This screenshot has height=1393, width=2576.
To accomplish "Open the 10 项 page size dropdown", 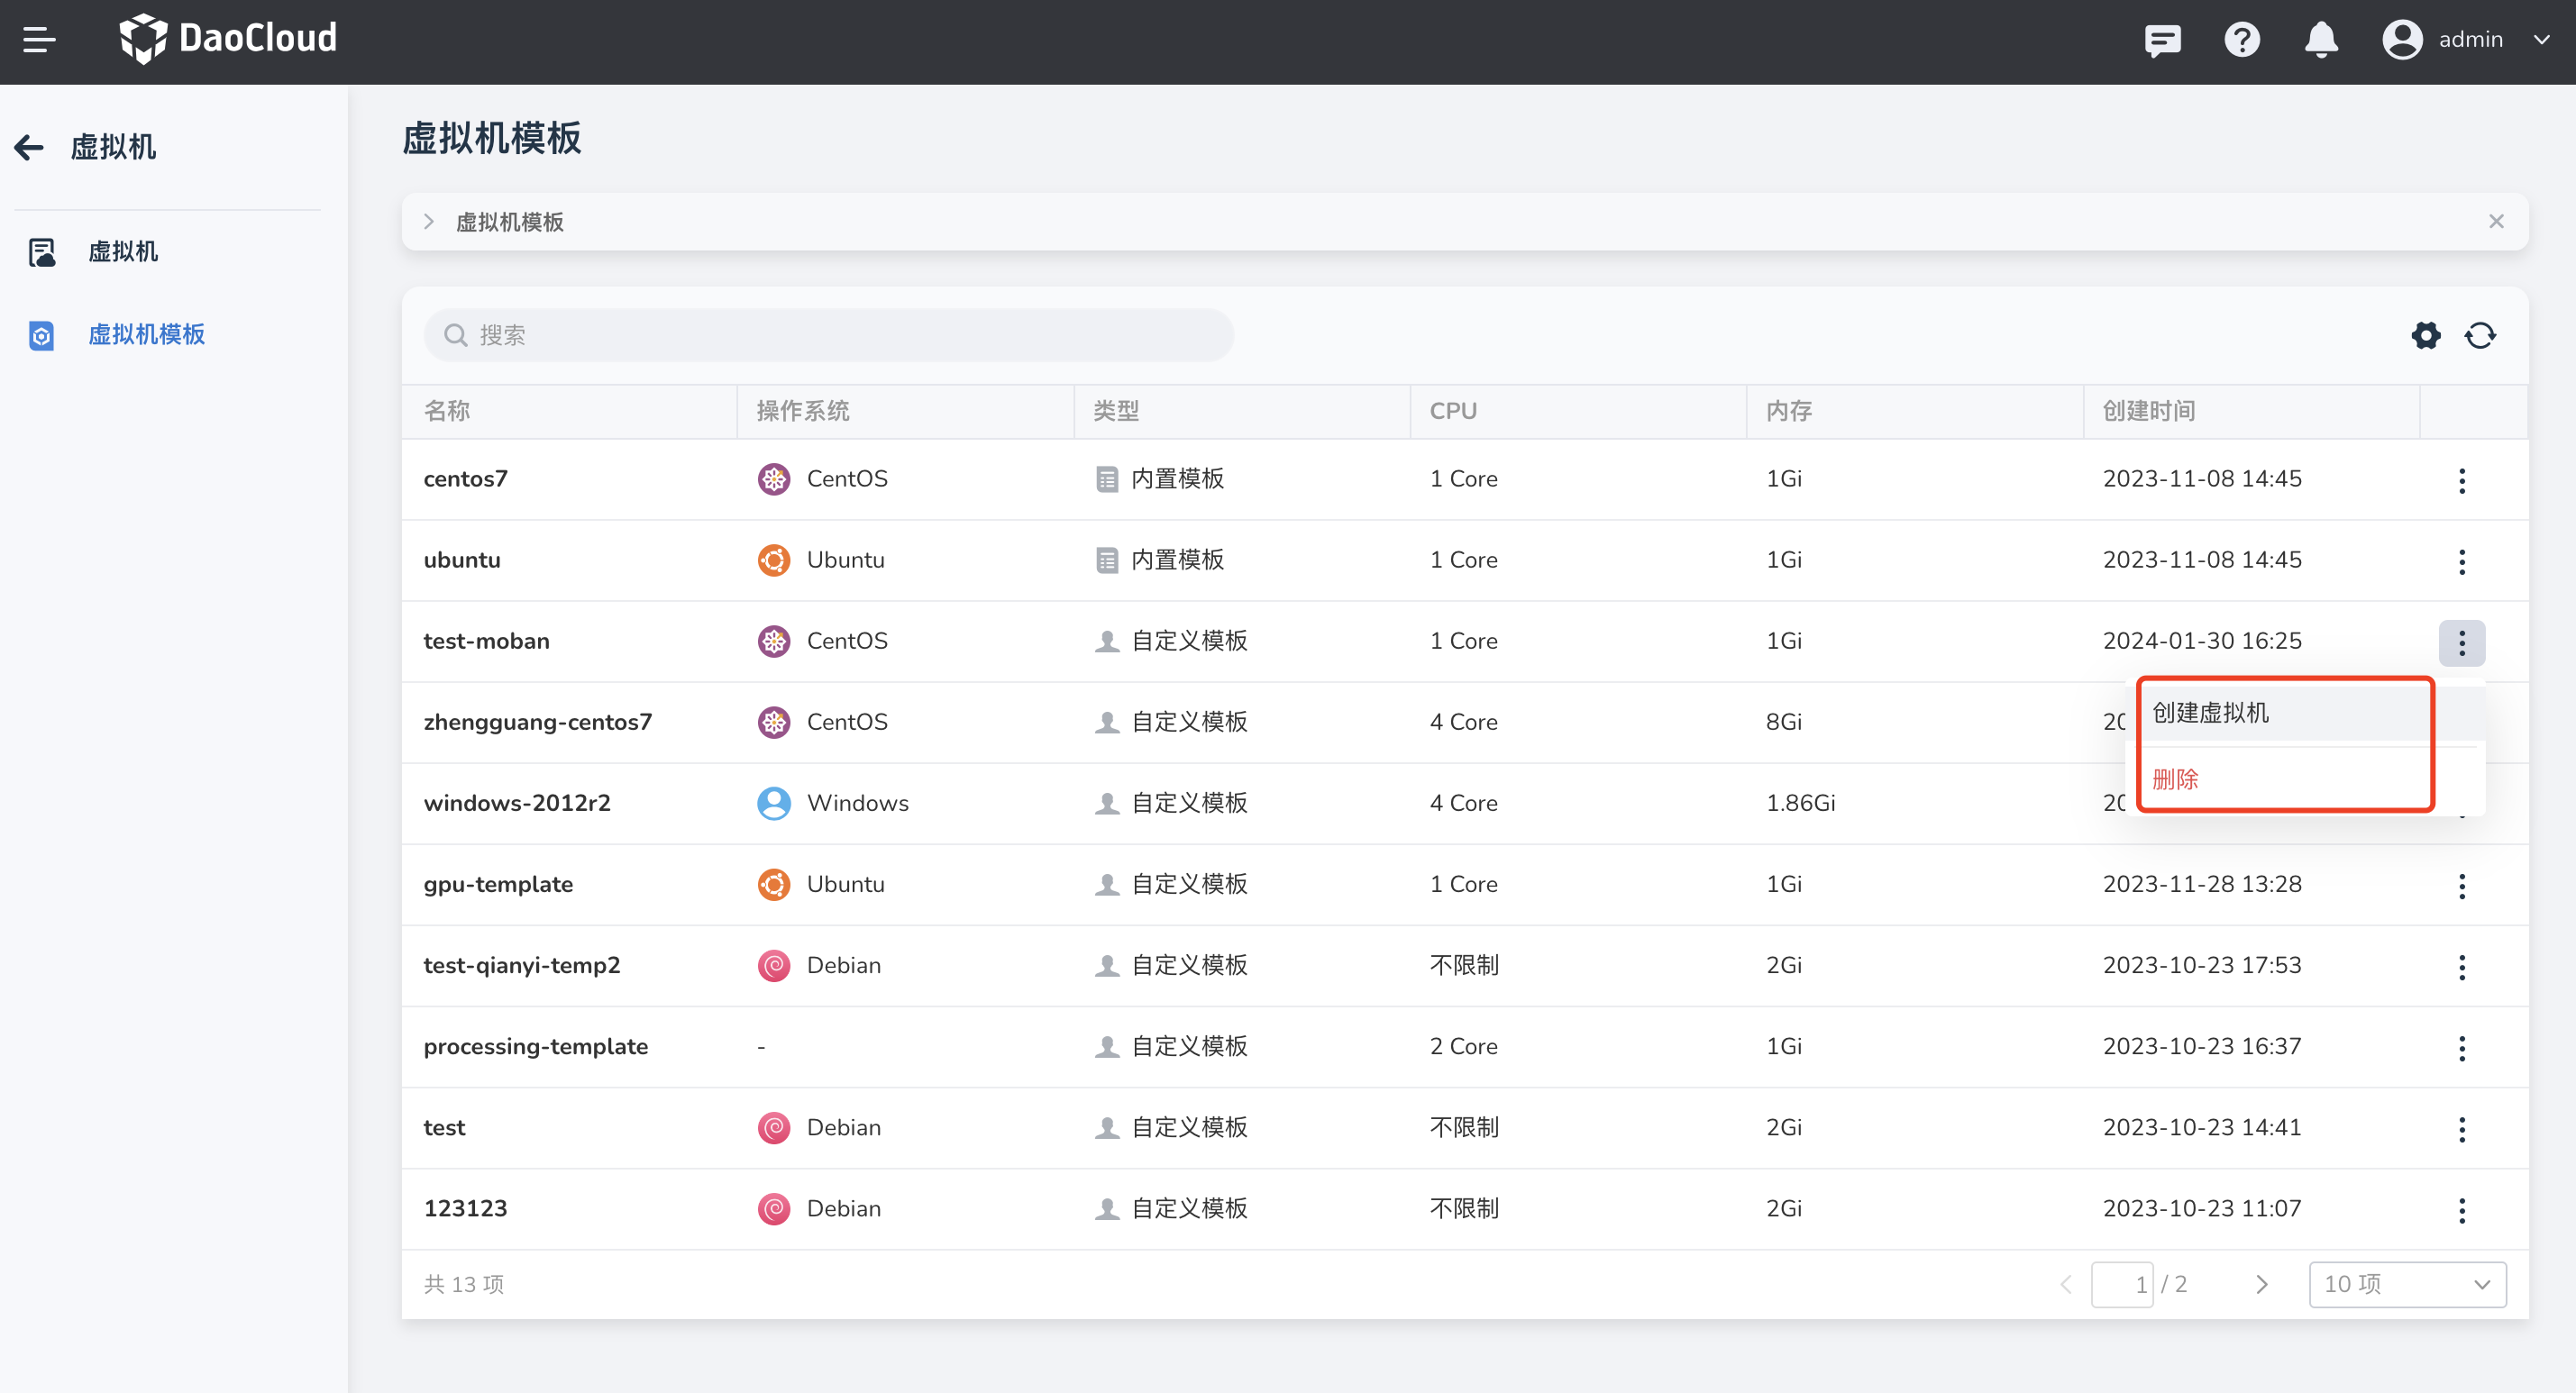I will click(2407, 1285).
